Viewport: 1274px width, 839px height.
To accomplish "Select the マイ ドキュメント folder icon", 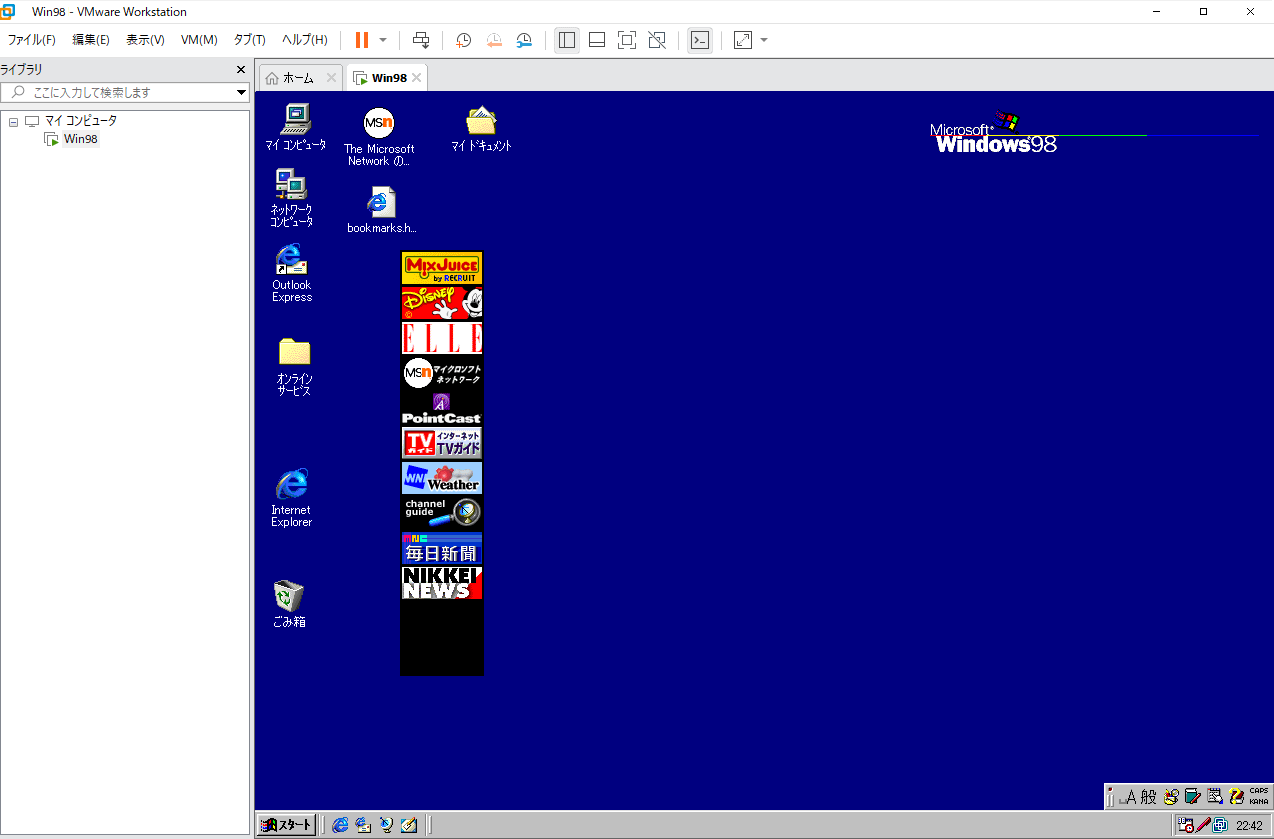I will click(x=481, y=129).
